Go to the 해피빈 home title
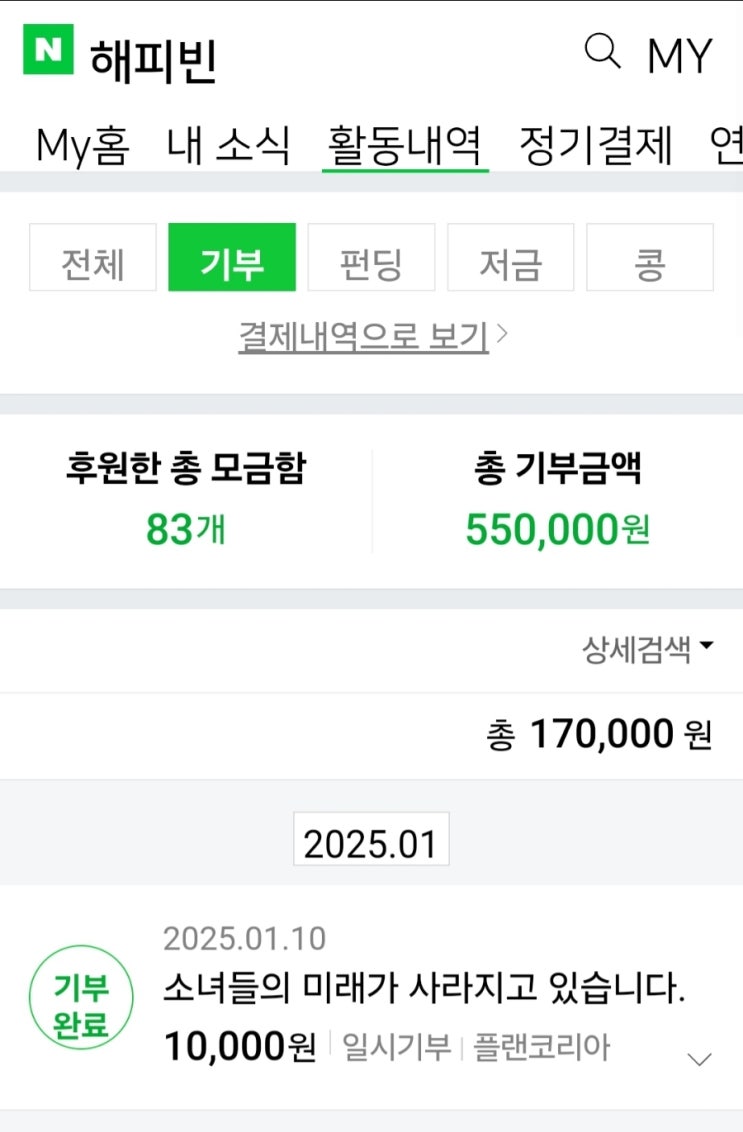 [x=153, y=60]
